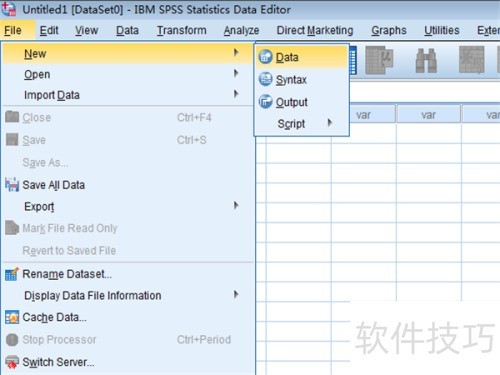Expand Display Data File Information submenu arrow
This screenshot has width=500, height=375.
coord(236,294)
